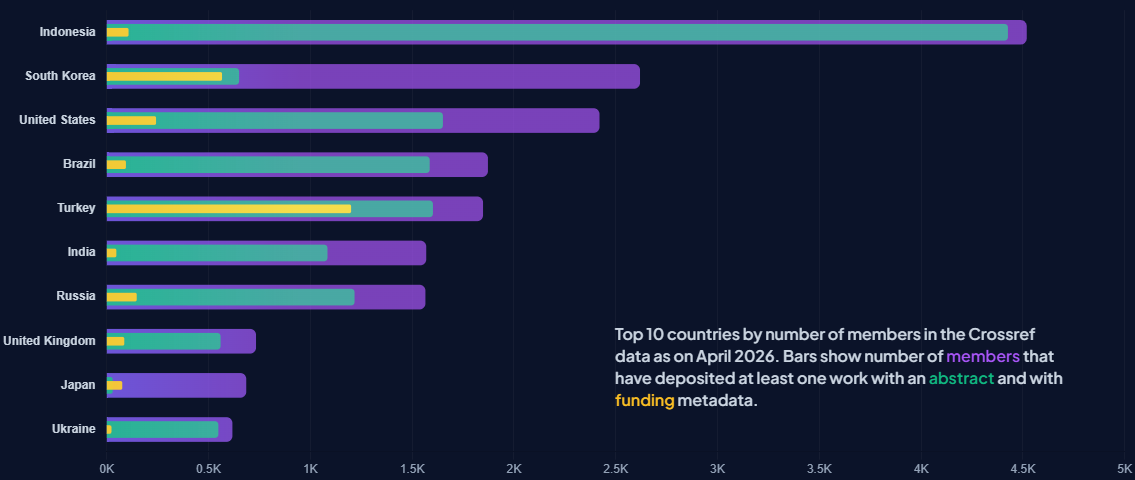The height and width of the screenshot is (480, 1135).
Task: Click the 2K axis tick label
Action: point(514,468)
